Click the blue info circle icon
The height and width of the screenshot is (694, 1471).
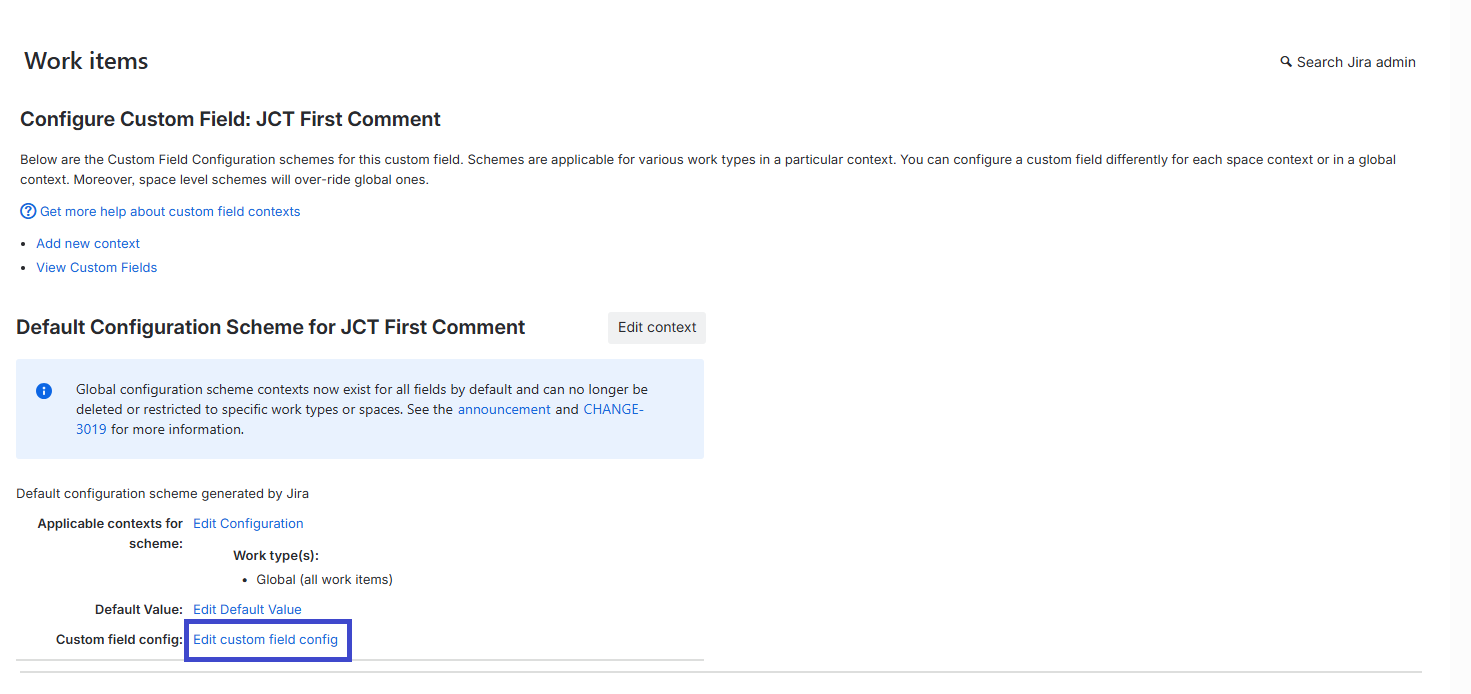[44, 391]
